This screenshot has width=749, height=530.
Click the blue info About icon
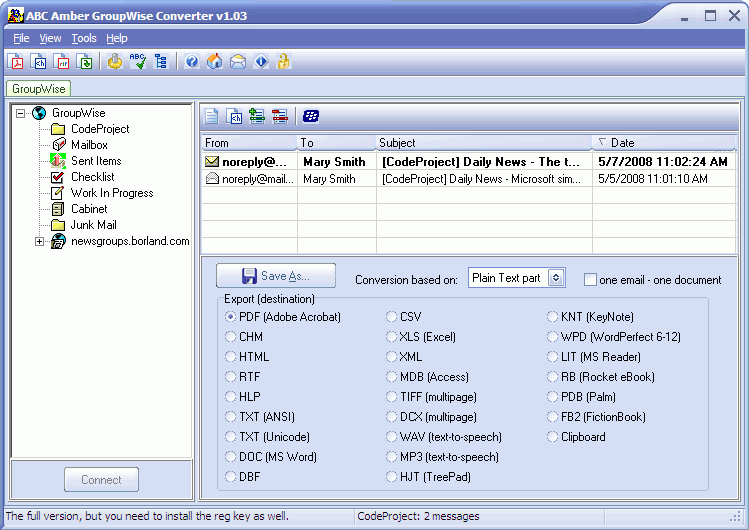(x=261, y=61)
